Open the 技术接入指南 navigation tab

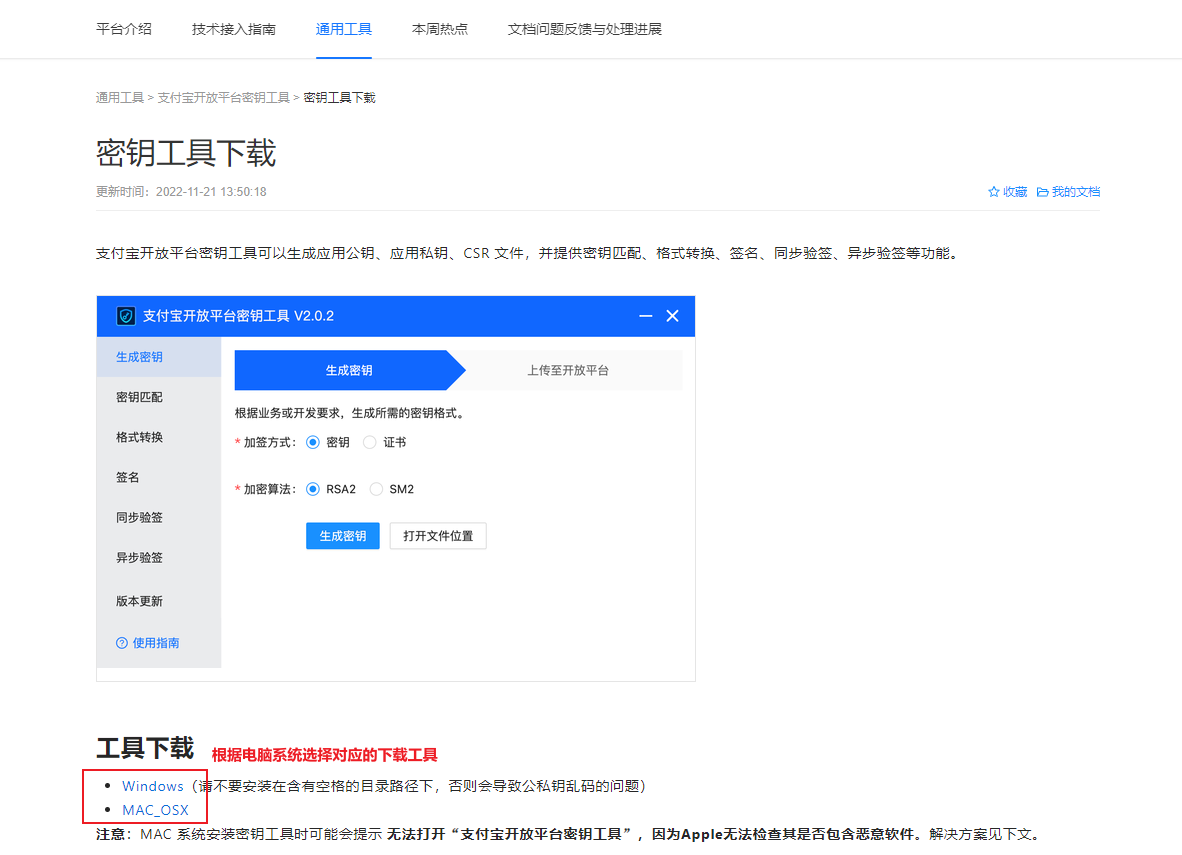coord(234,29)
